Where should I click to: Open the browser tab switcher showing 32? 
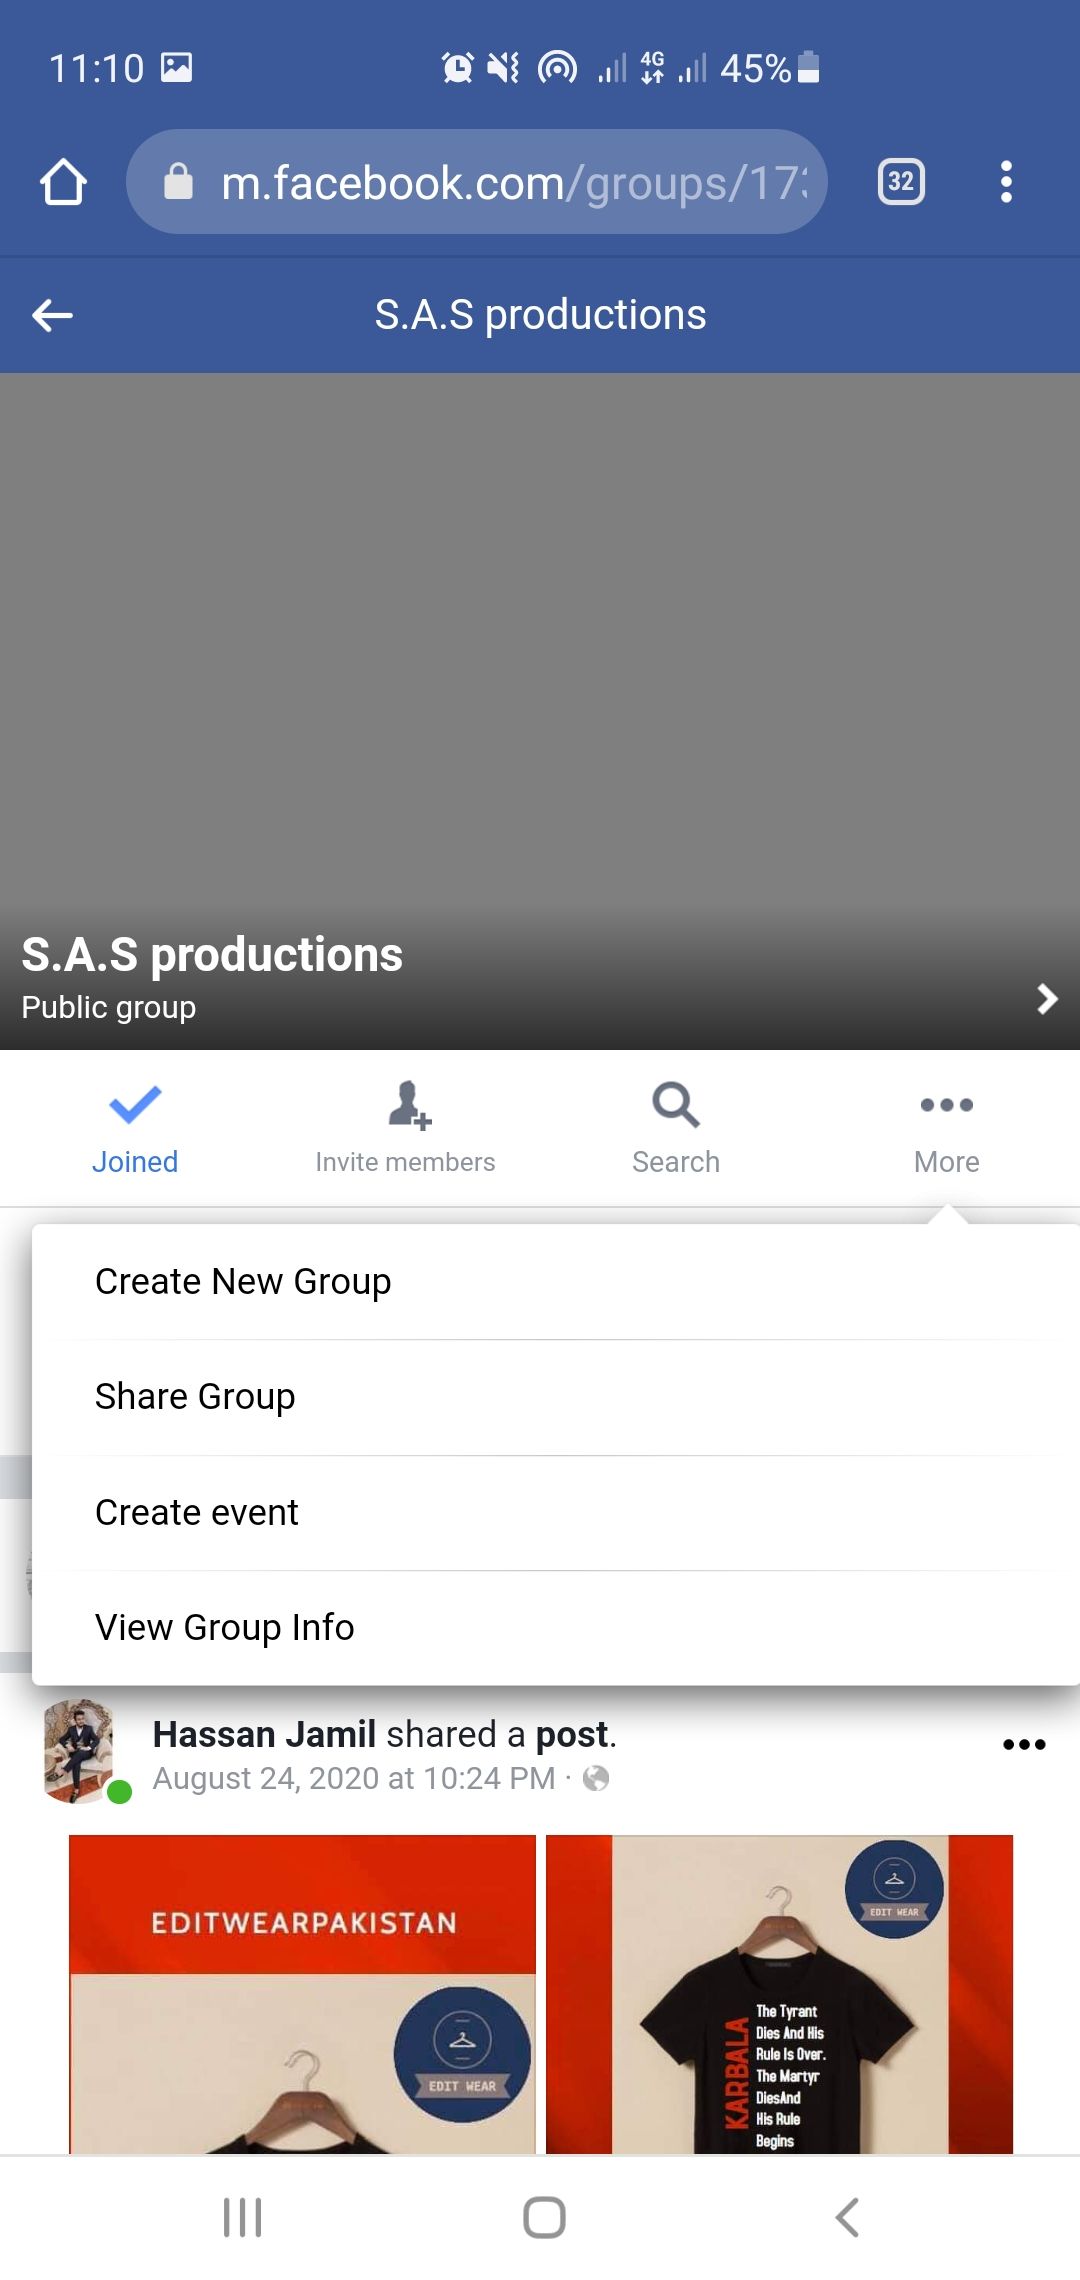tap(900, 182)
